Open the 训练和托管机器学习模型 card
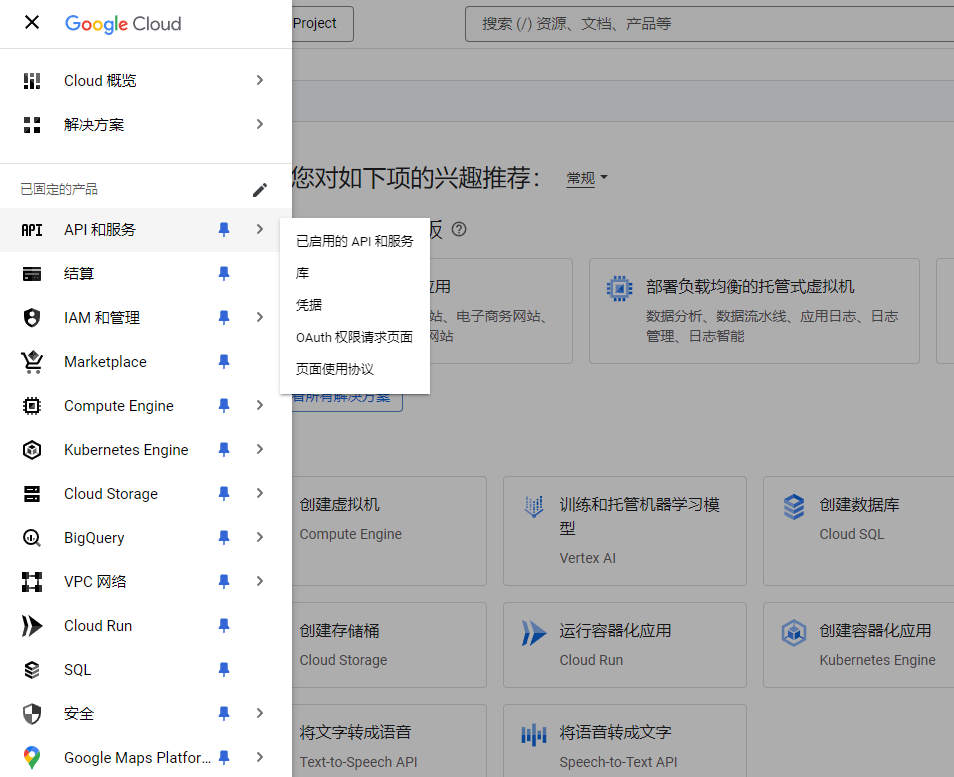Image resolution: width=954 pixels, height=777 pixels. click(625, 531)
